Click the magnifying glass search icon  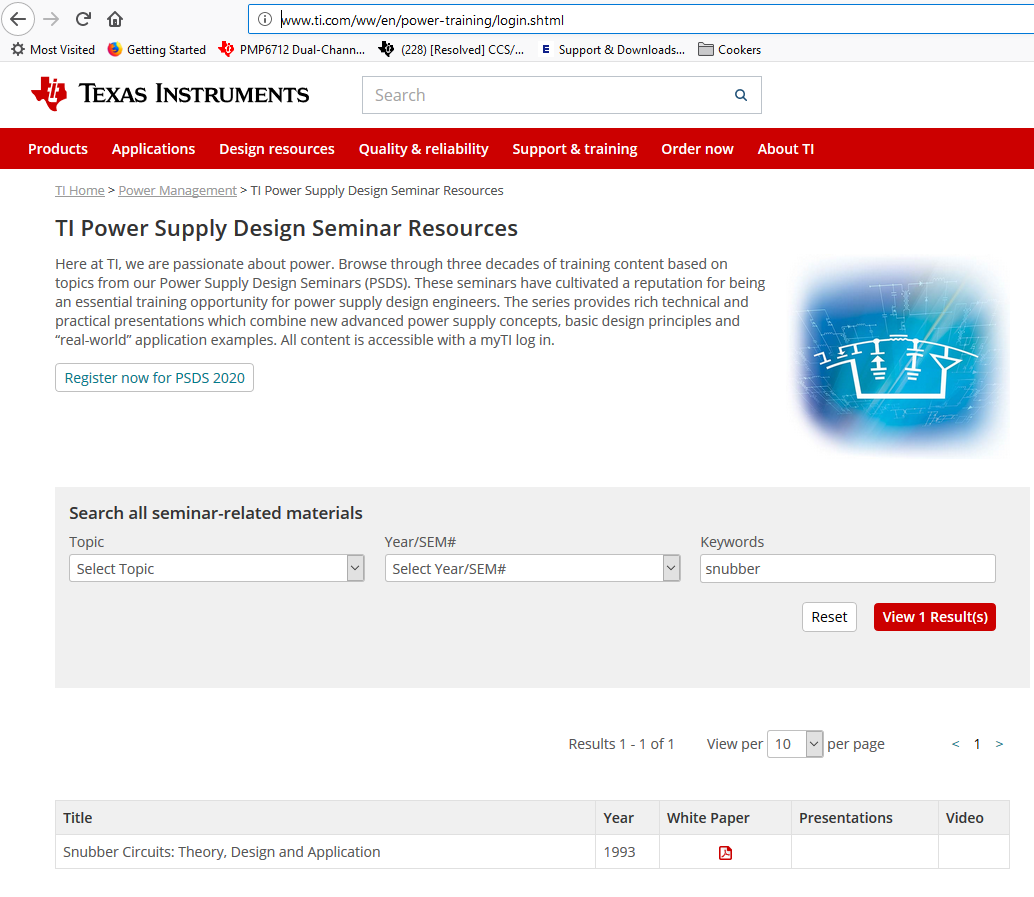tap(741, 95)
